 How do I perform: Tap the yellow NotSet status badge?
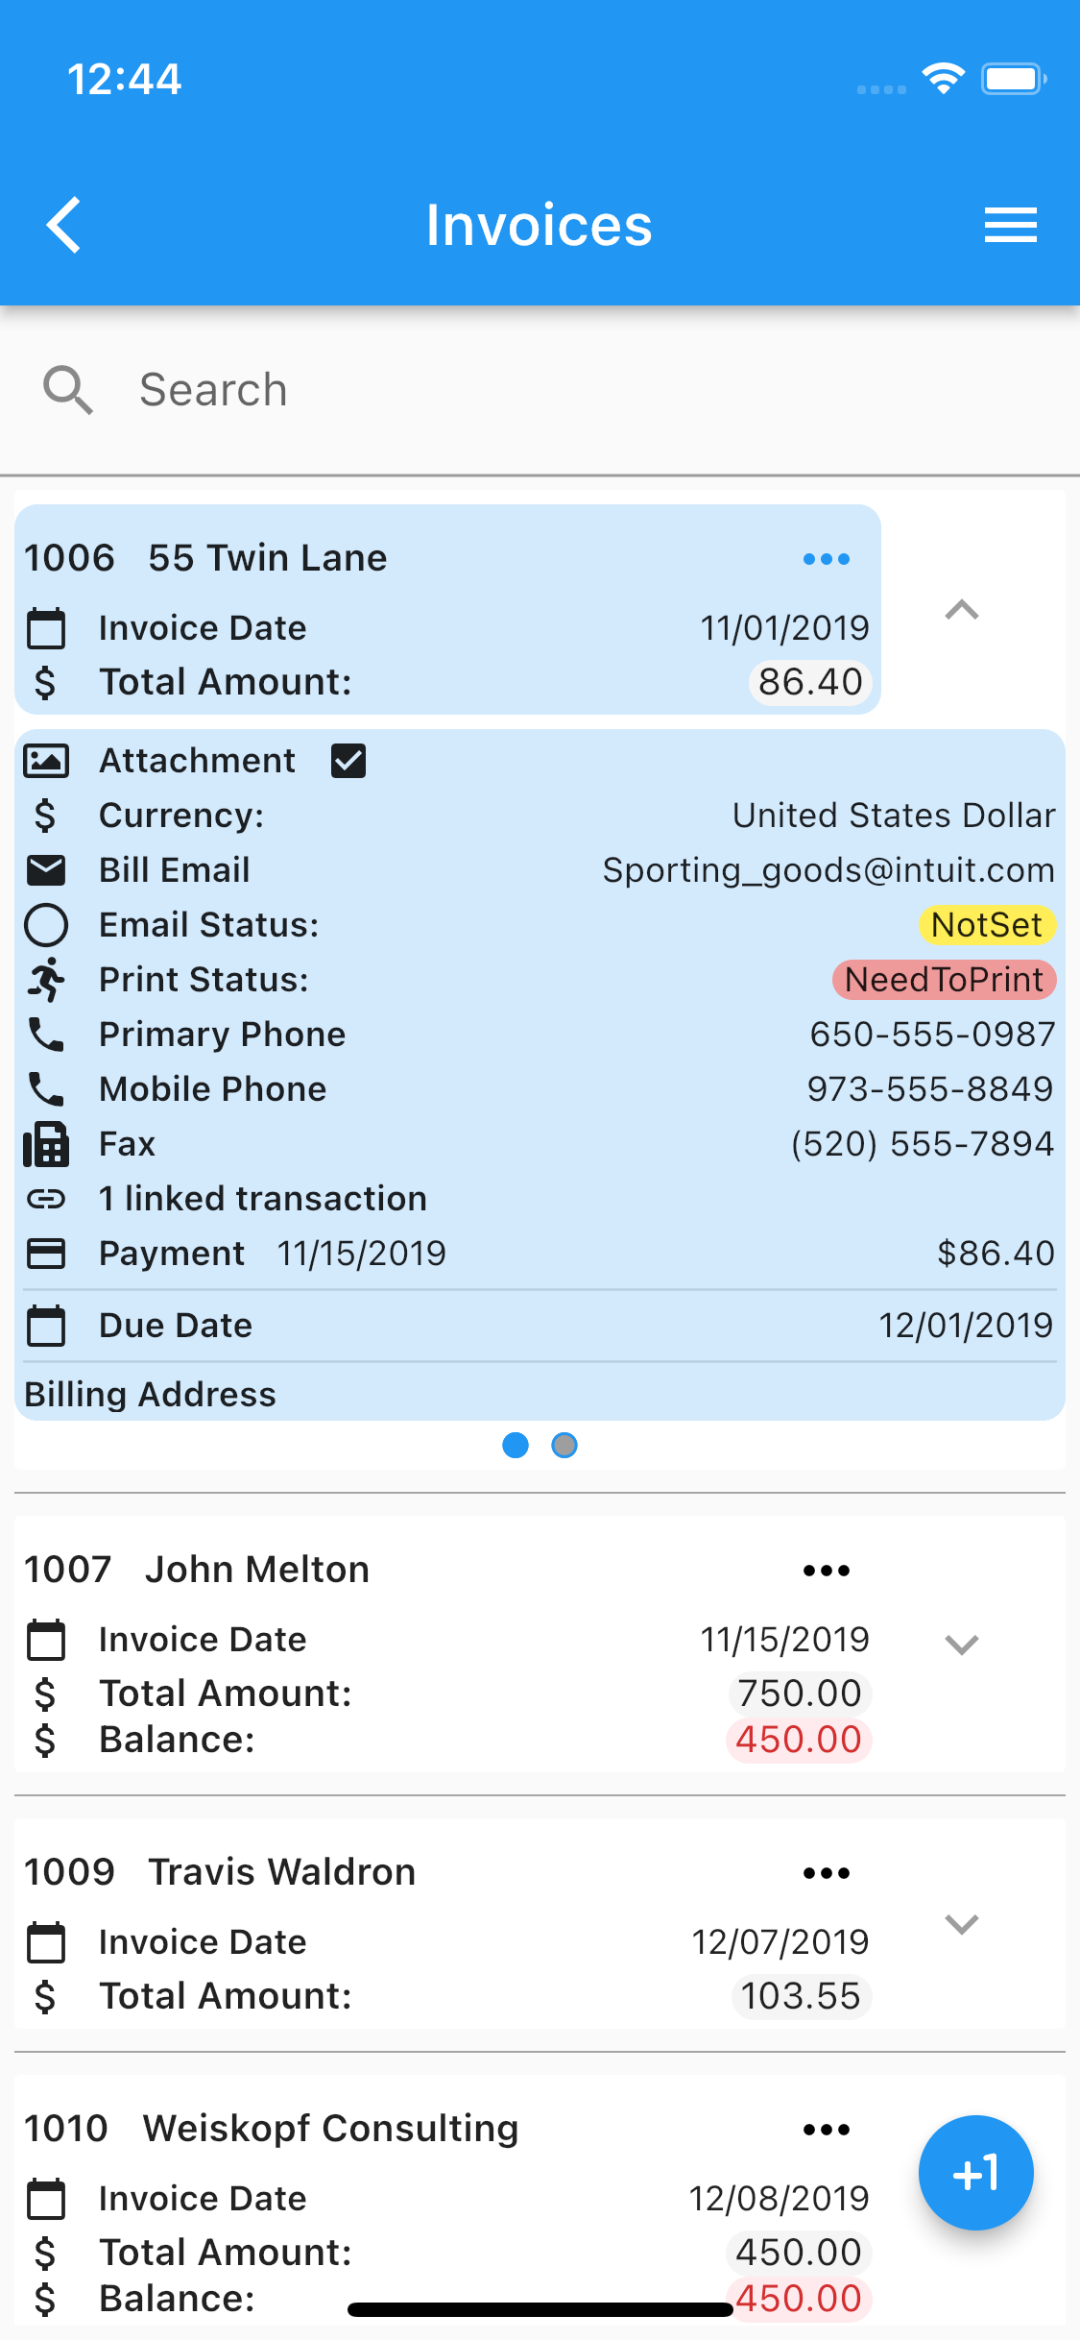(x=987, y=925)
